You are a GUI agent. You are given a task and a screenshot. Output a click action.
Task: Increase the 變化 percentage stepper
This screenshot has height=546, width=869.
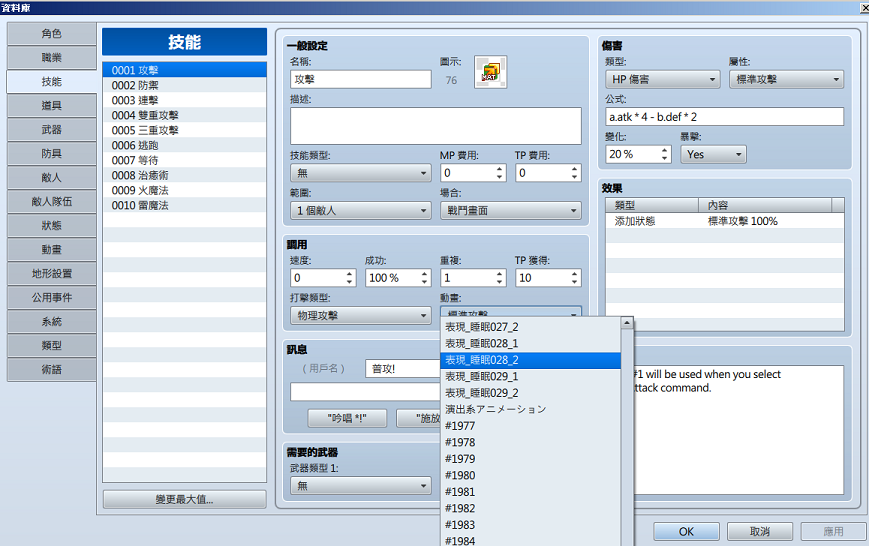coord(664,150)
